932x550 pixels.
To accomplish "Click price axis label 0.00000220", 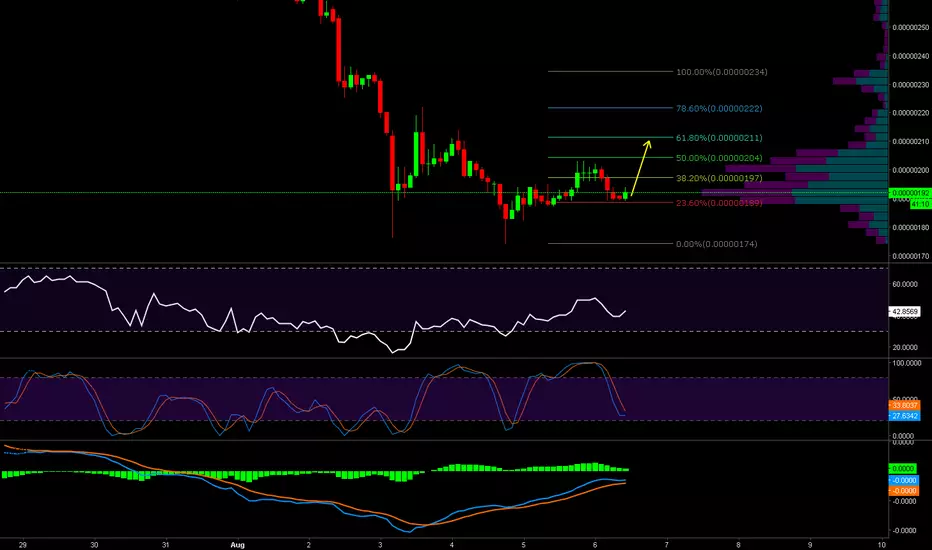I will point(911,113).
